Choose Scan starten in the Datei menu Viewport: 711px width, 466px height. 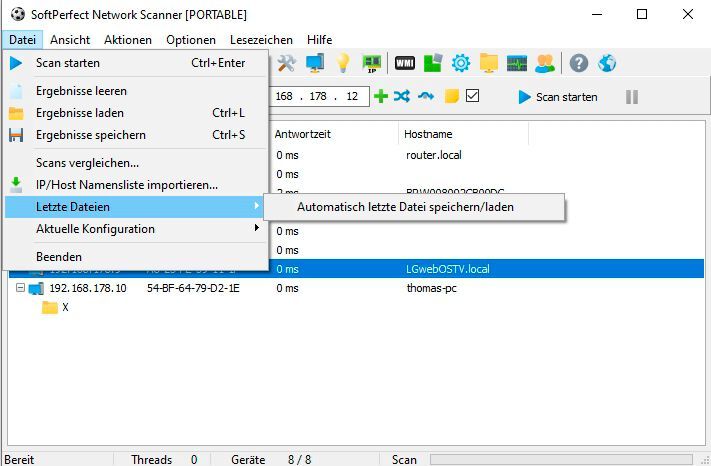click(136, 63)
